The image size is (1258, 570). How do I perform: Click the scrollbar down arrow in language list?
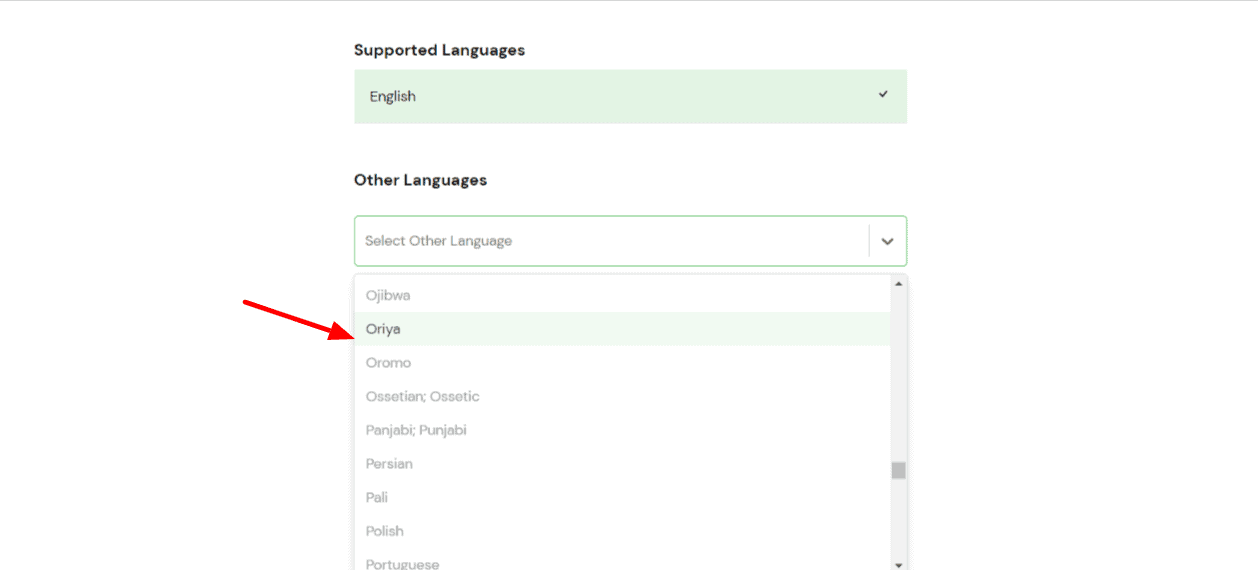tap(898, 564)
